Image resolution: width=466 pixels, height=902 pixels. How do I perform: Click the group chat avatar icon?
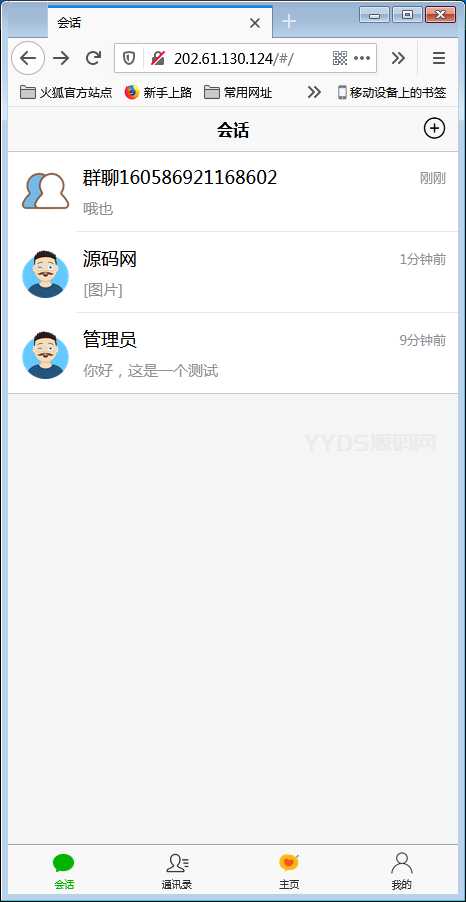pyautogui.click(x=45, y=191)
